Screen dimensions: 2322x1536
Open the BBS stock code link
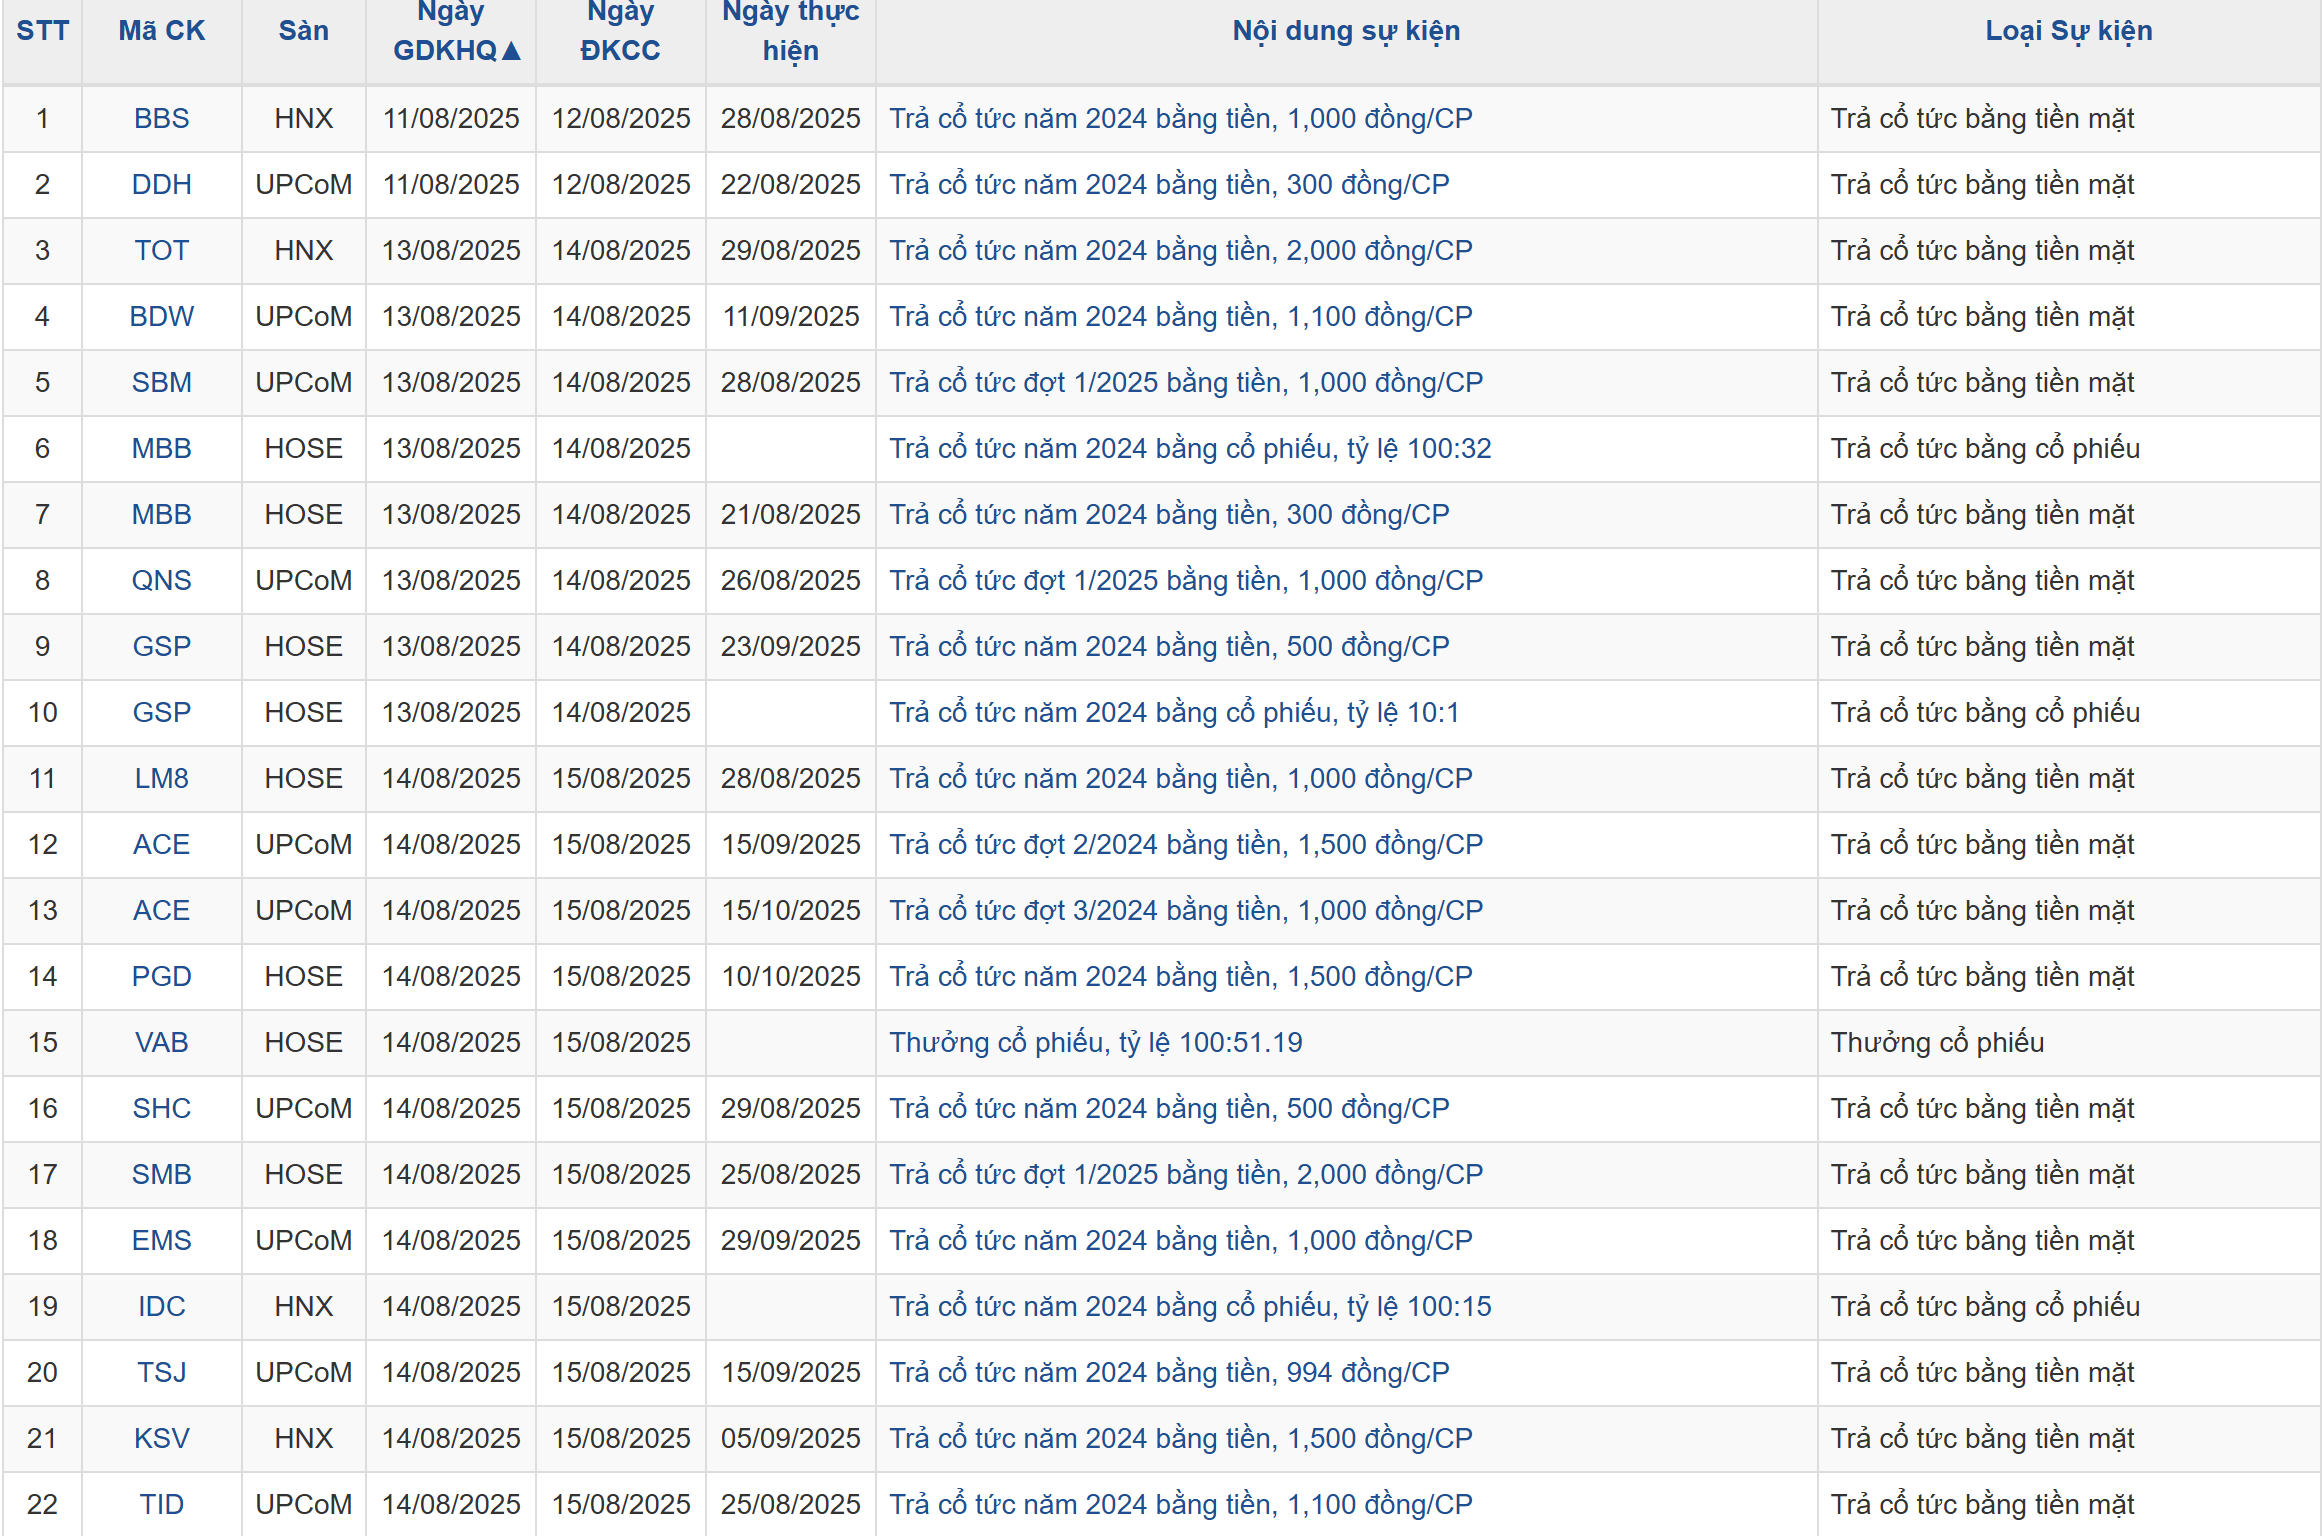(161, 119)
